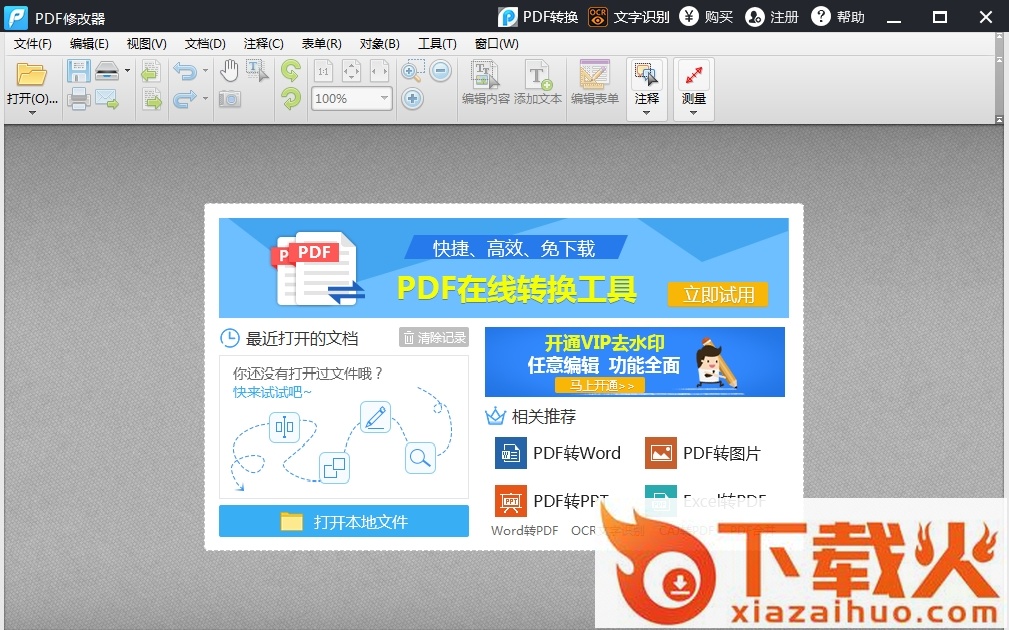This screenshot has height=630, width=1009.
Task: Click the open folder icon
Action: (31, 75)
